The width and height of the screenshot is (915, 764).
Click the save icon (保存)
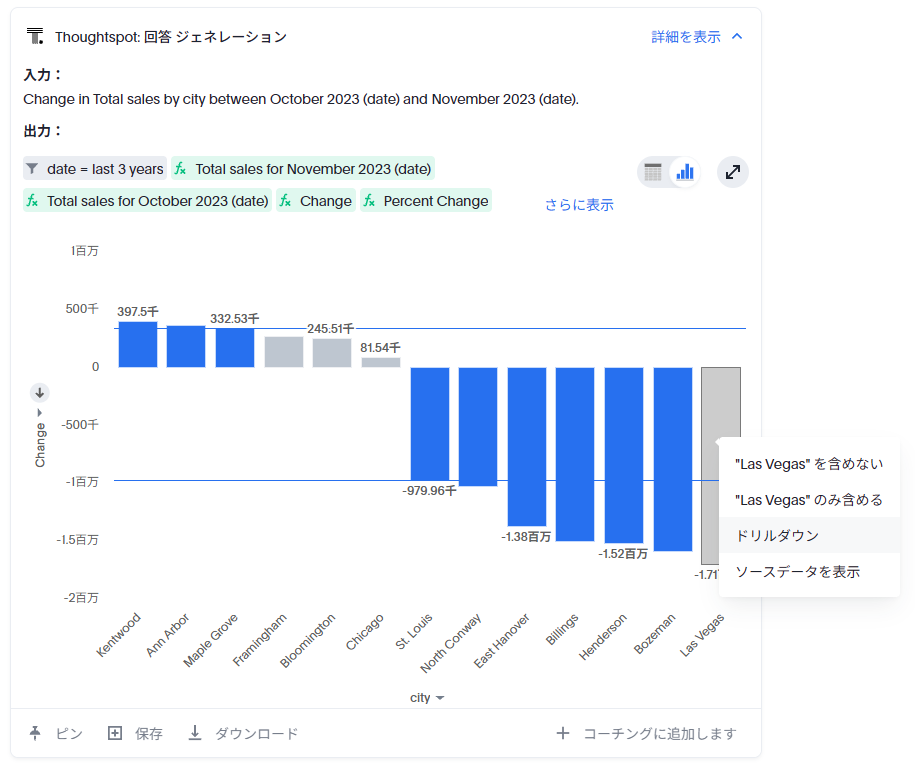pos(115,733)
